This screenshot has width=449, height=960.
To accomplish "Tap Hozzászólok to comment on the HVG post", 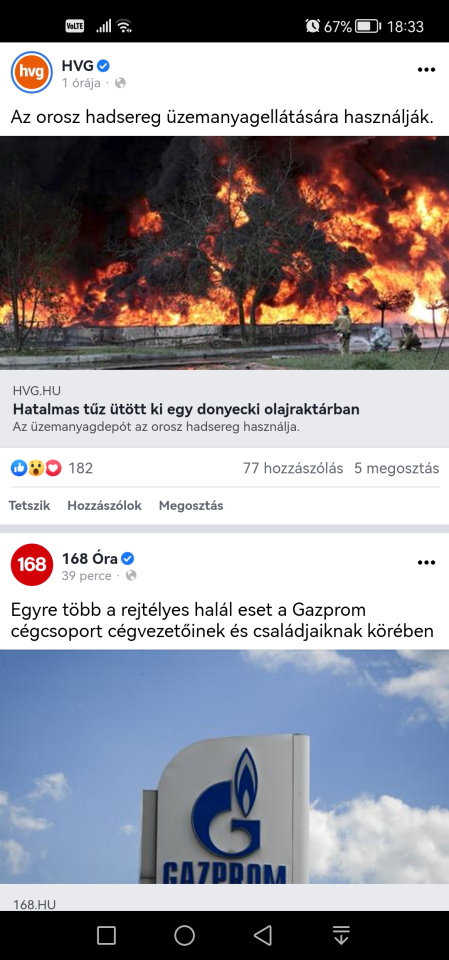I will 105,506.
